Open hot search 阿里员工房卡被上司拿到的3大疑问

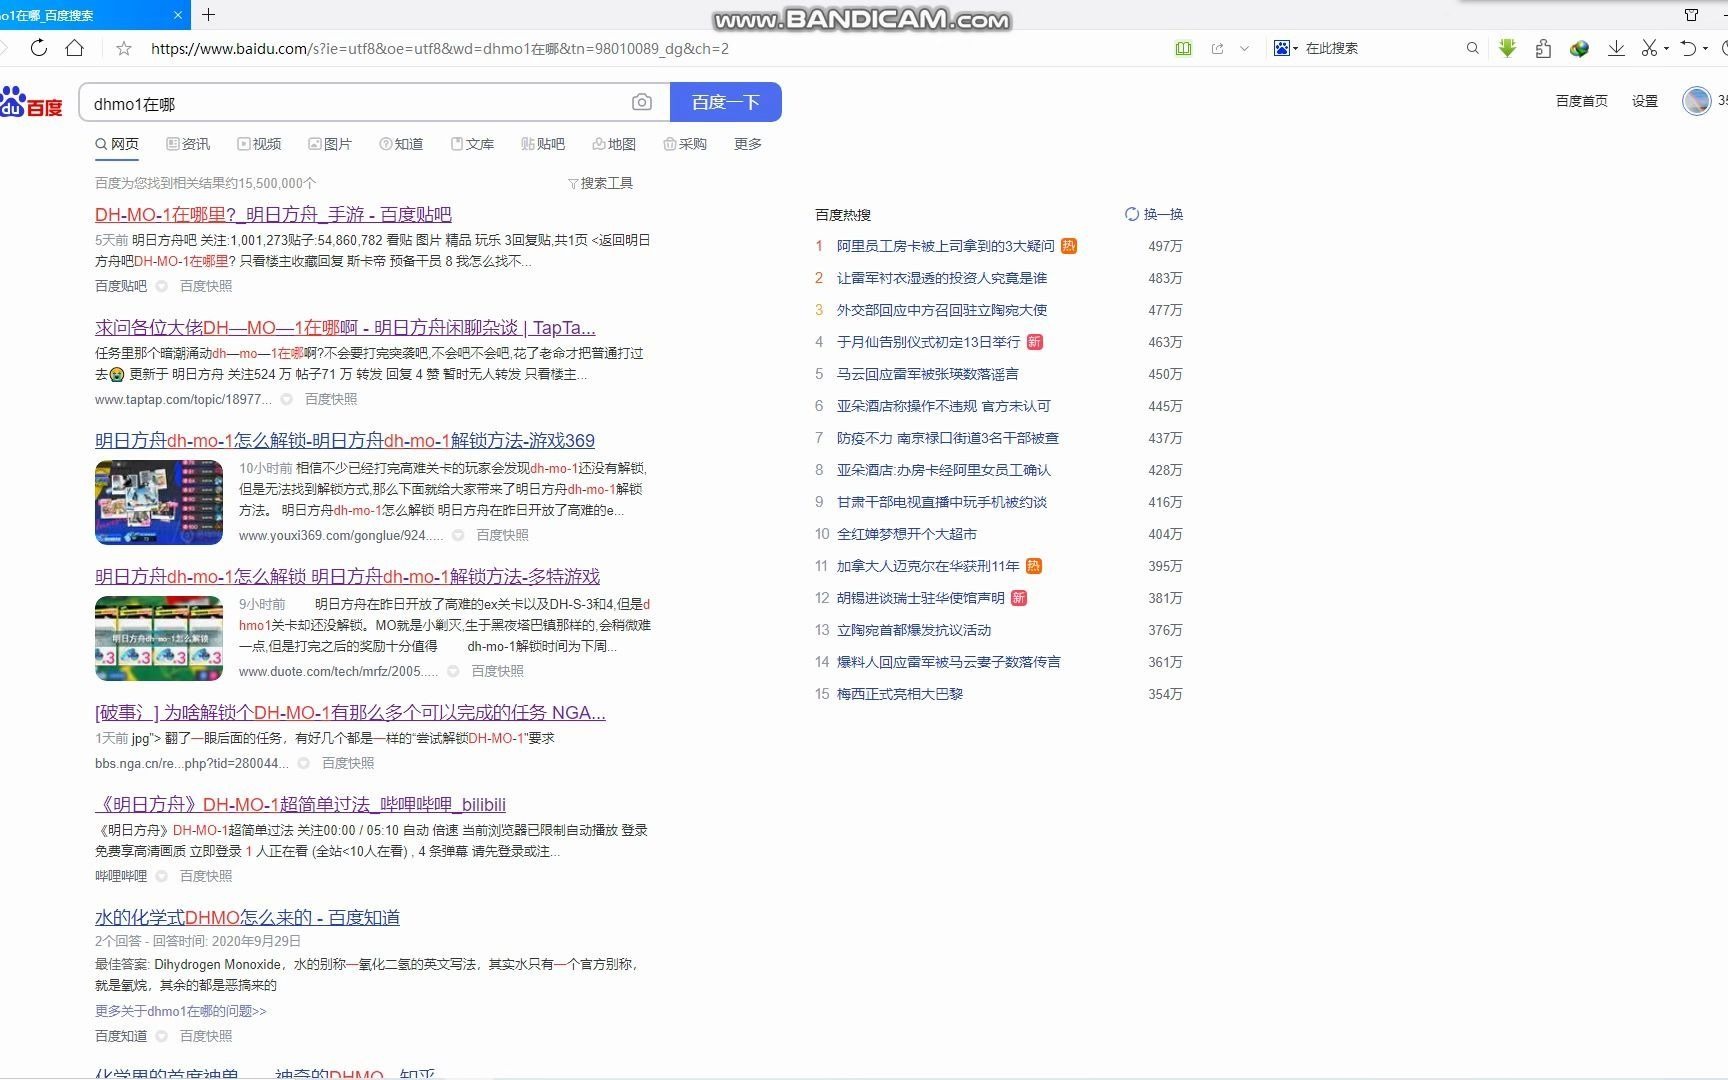(945, 246)
